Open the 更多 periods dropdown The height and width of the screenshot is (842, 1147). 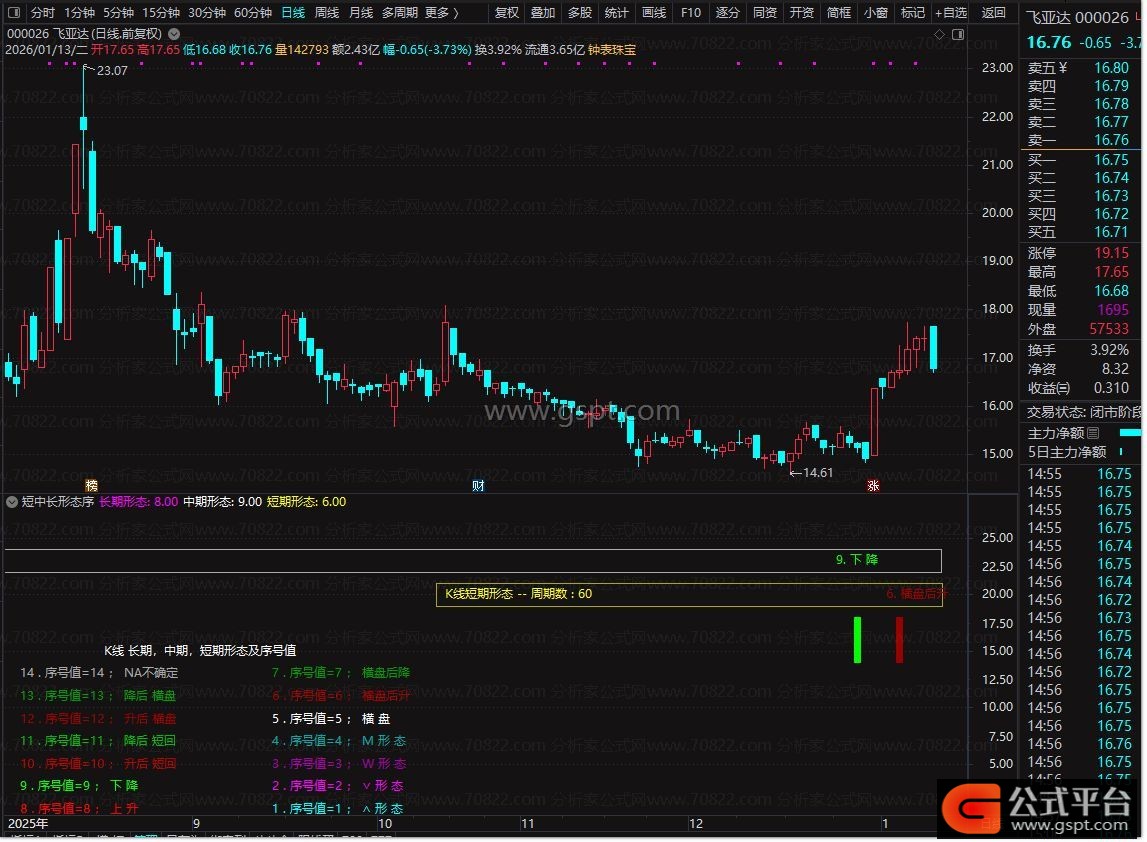(x=441, y=13)
